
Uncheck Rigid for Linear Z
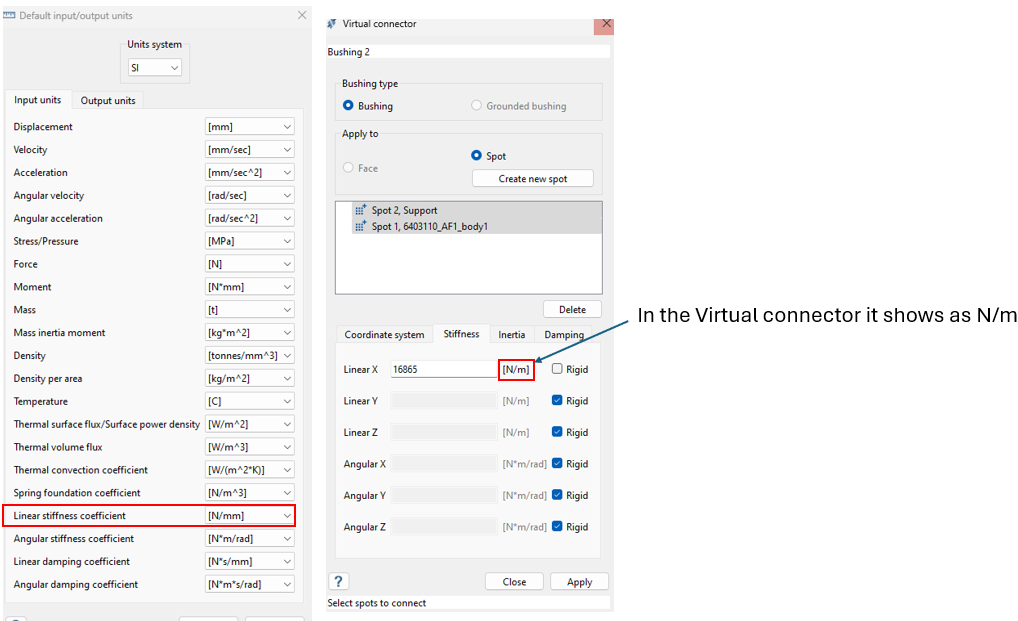pos(557,432)
